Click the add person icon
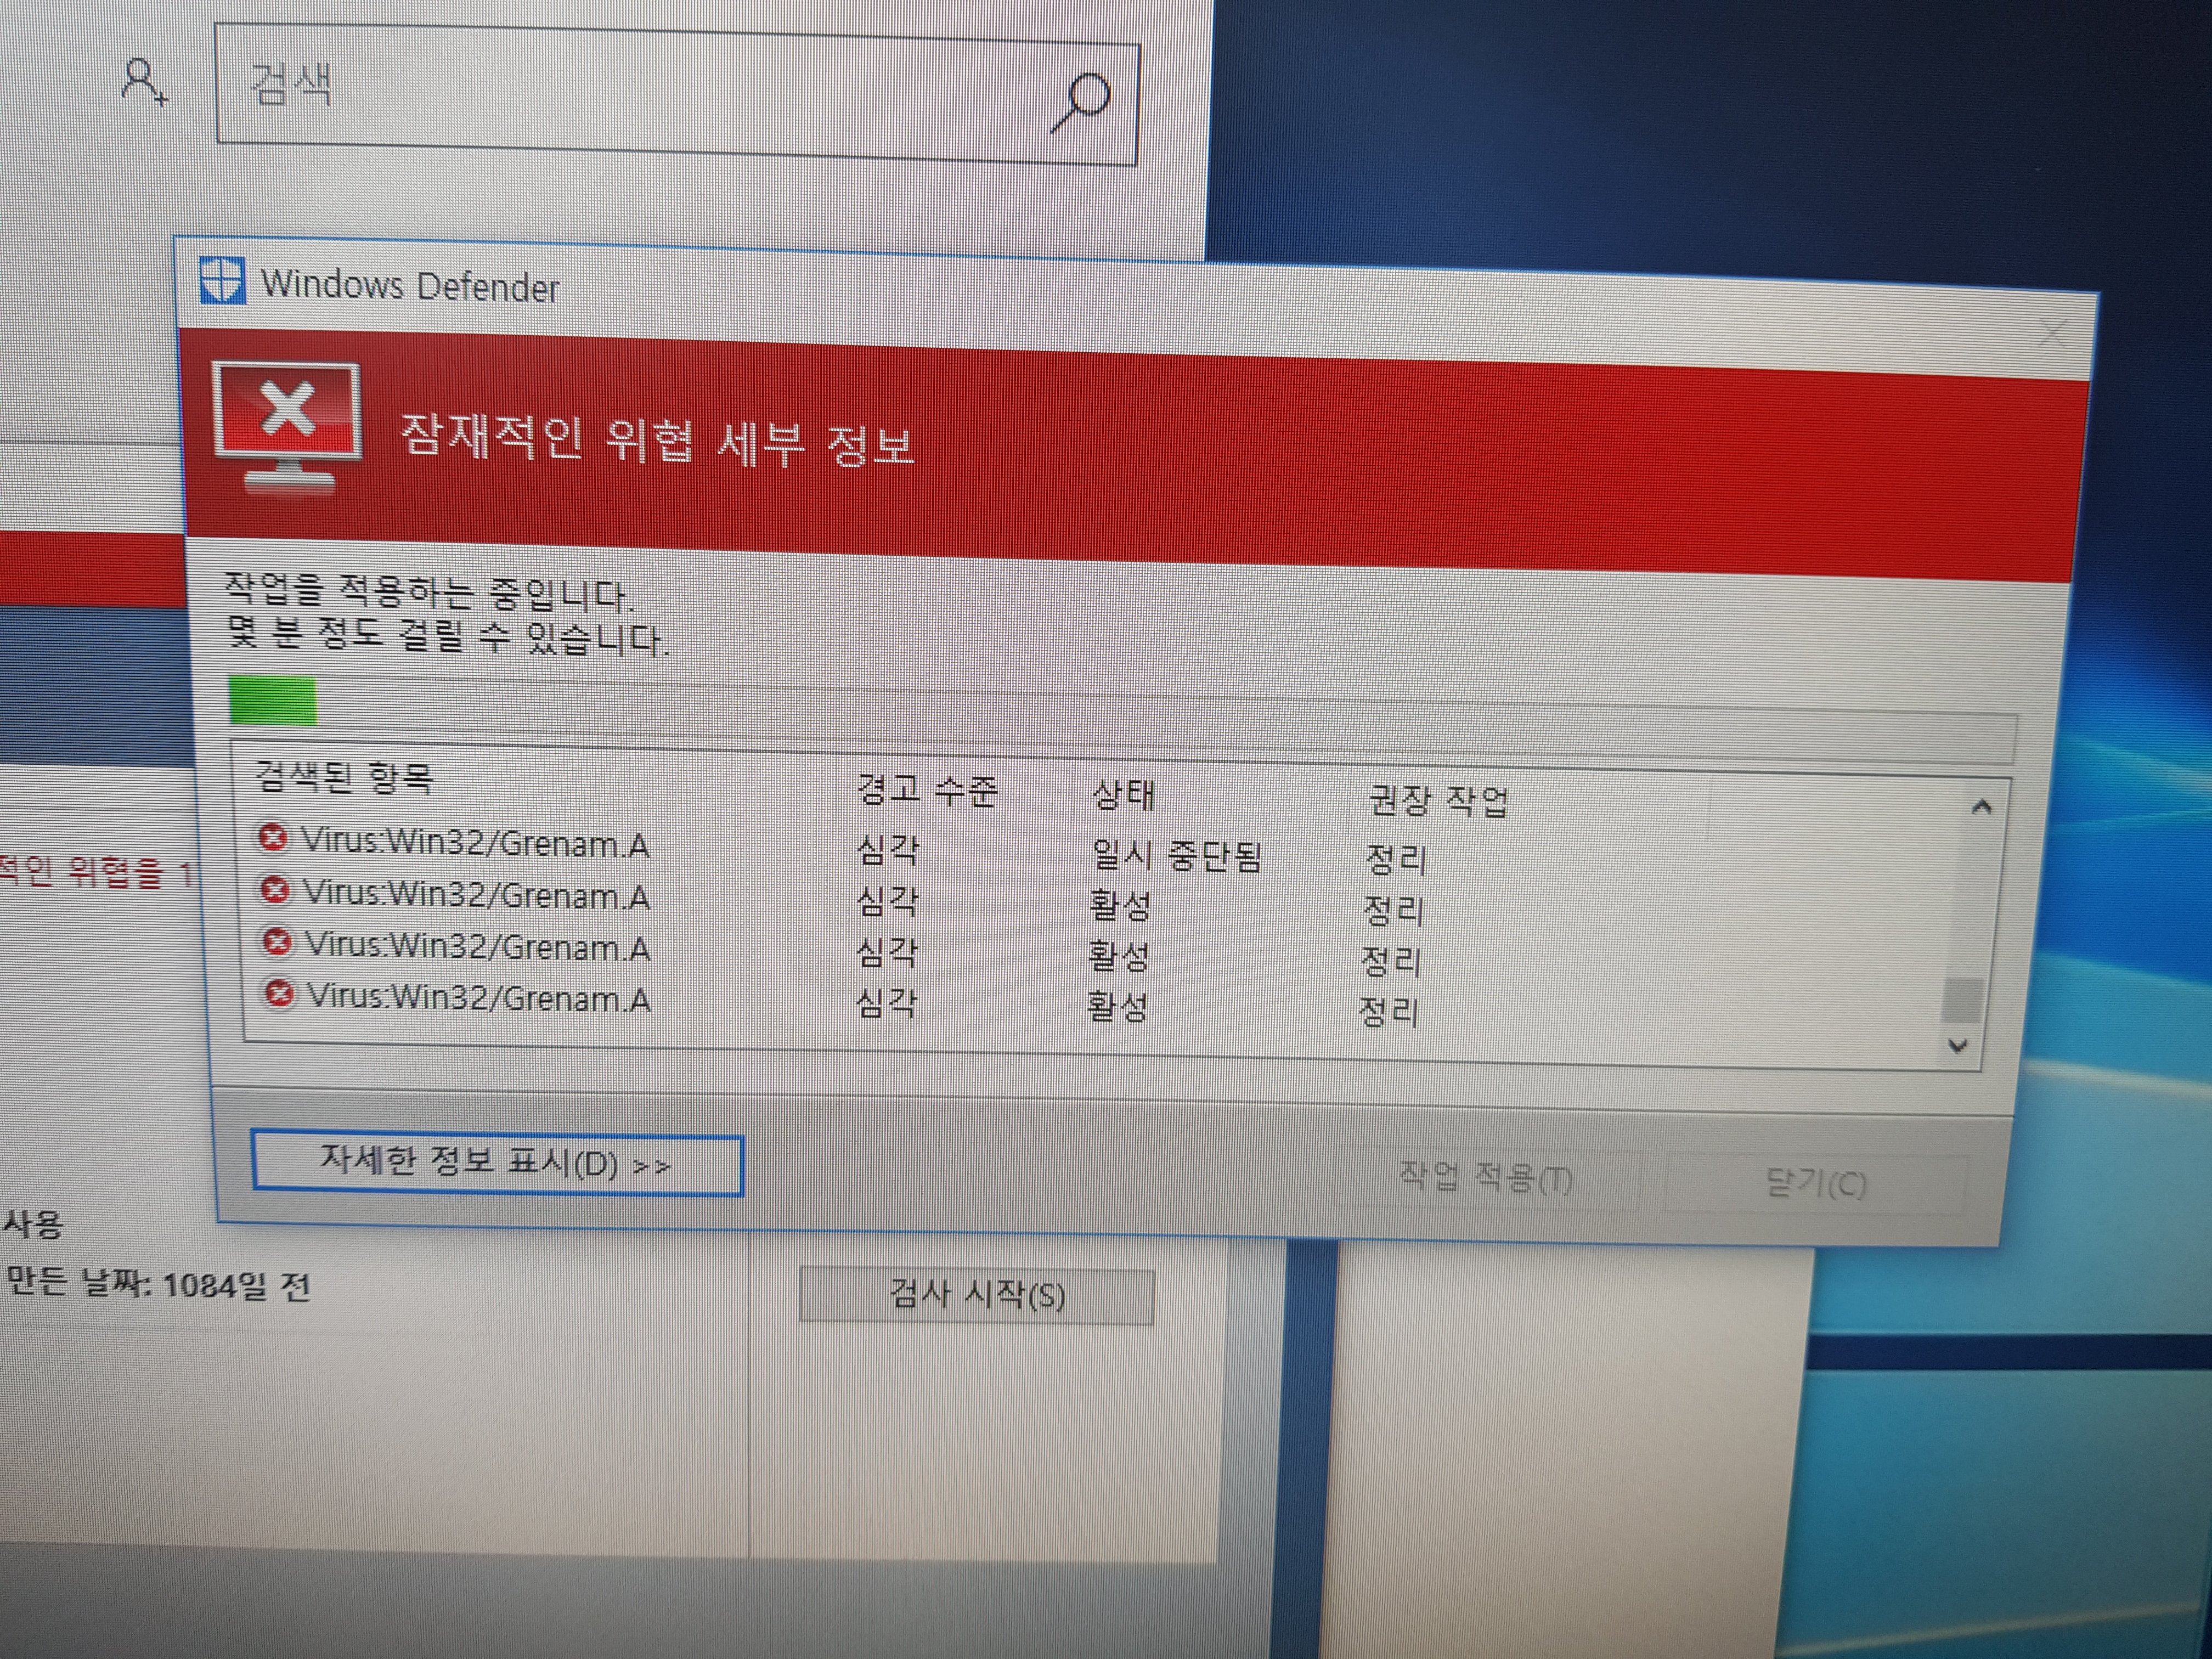 (144, 81)
